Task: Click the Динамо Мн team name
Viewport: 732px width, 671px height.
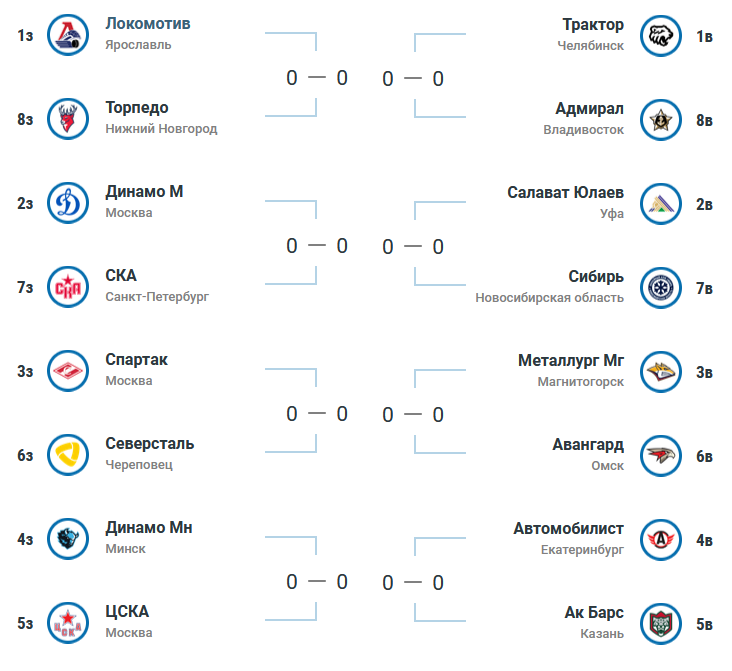Action: click(148, 528)
